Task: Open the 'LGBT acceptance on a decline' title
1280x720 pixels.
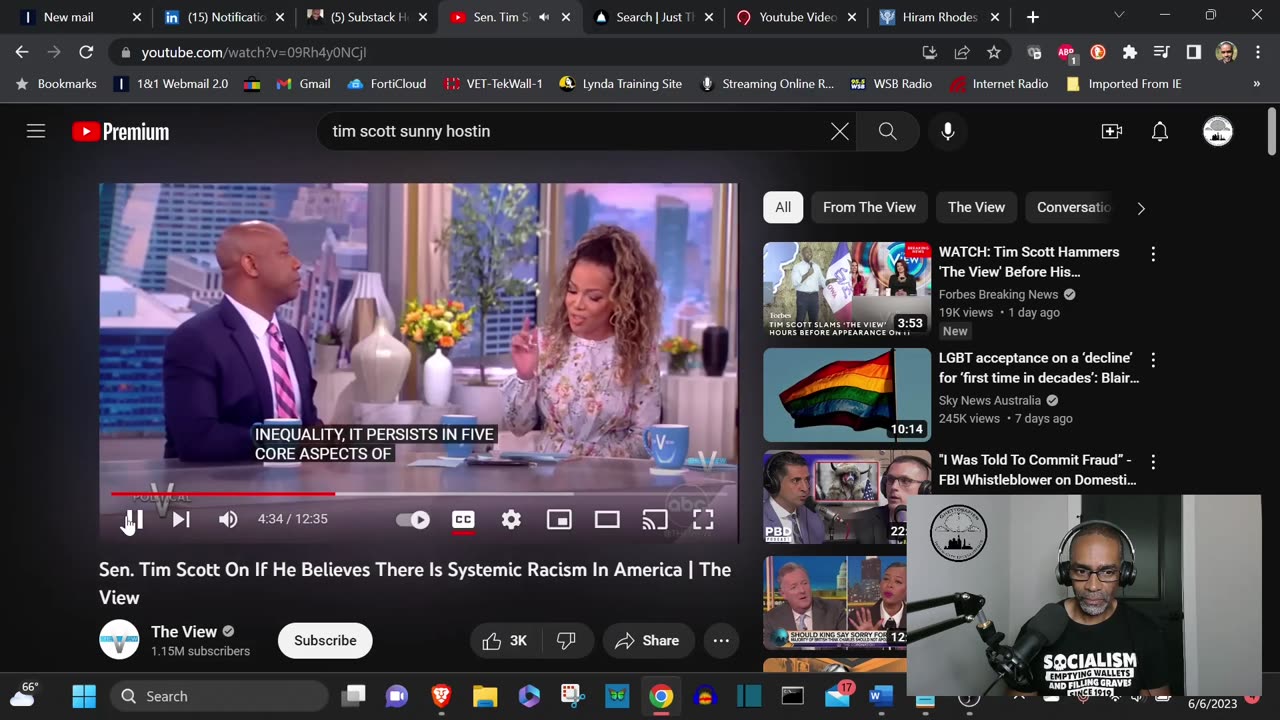Action: pos(1039,368)
